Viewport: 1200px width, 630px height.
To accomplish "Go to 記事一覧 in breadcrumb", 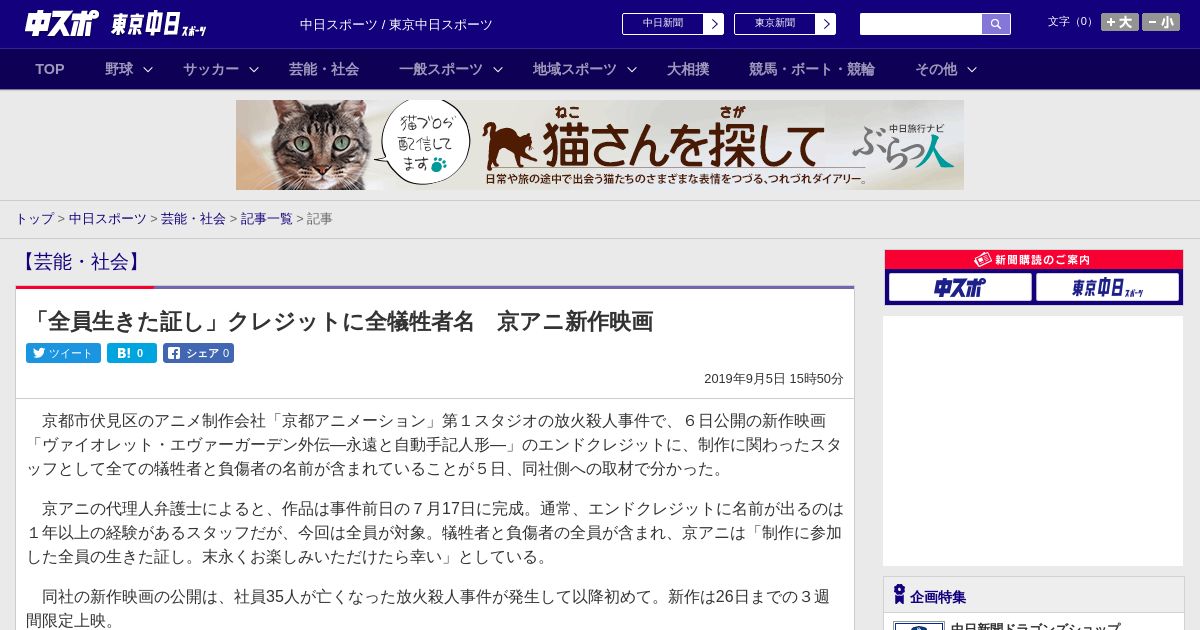I will [266, 218].
